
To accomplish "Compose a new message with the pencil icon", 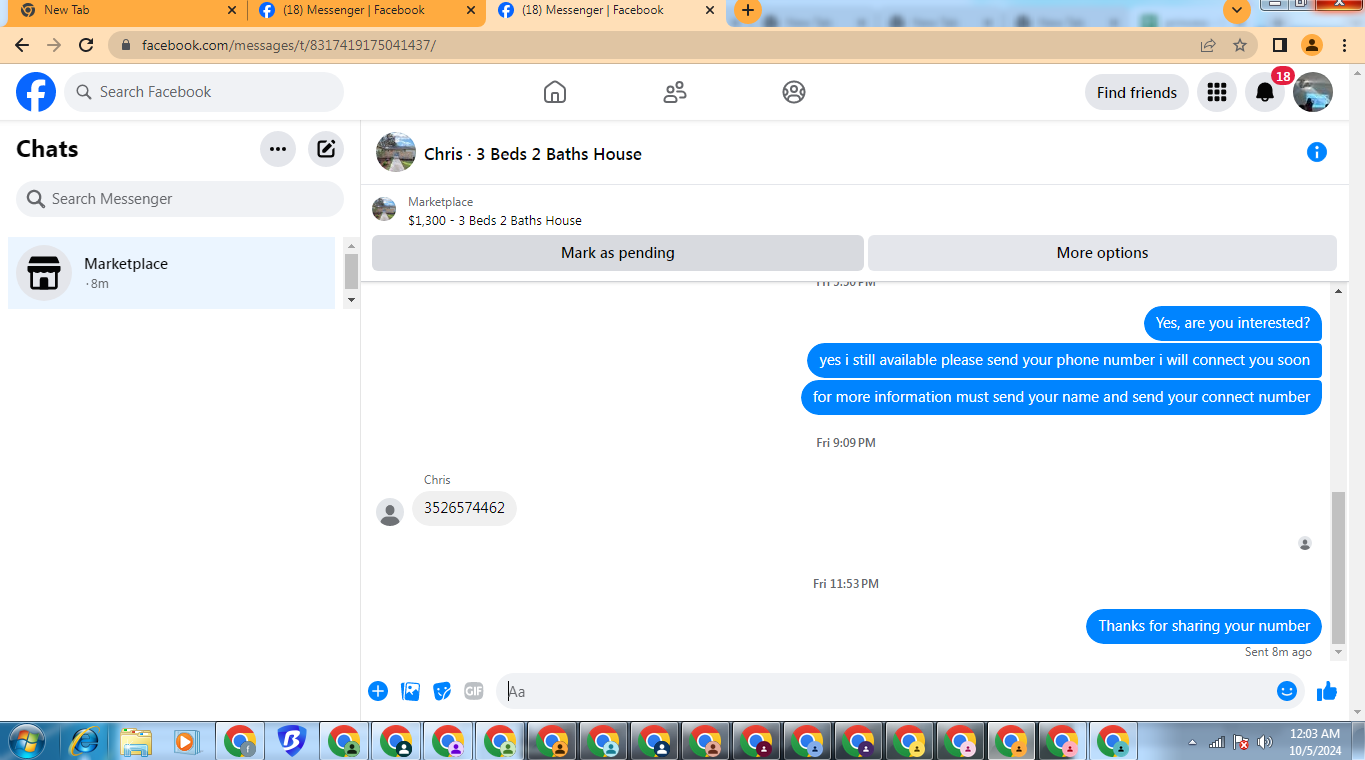I will [326, 149].
